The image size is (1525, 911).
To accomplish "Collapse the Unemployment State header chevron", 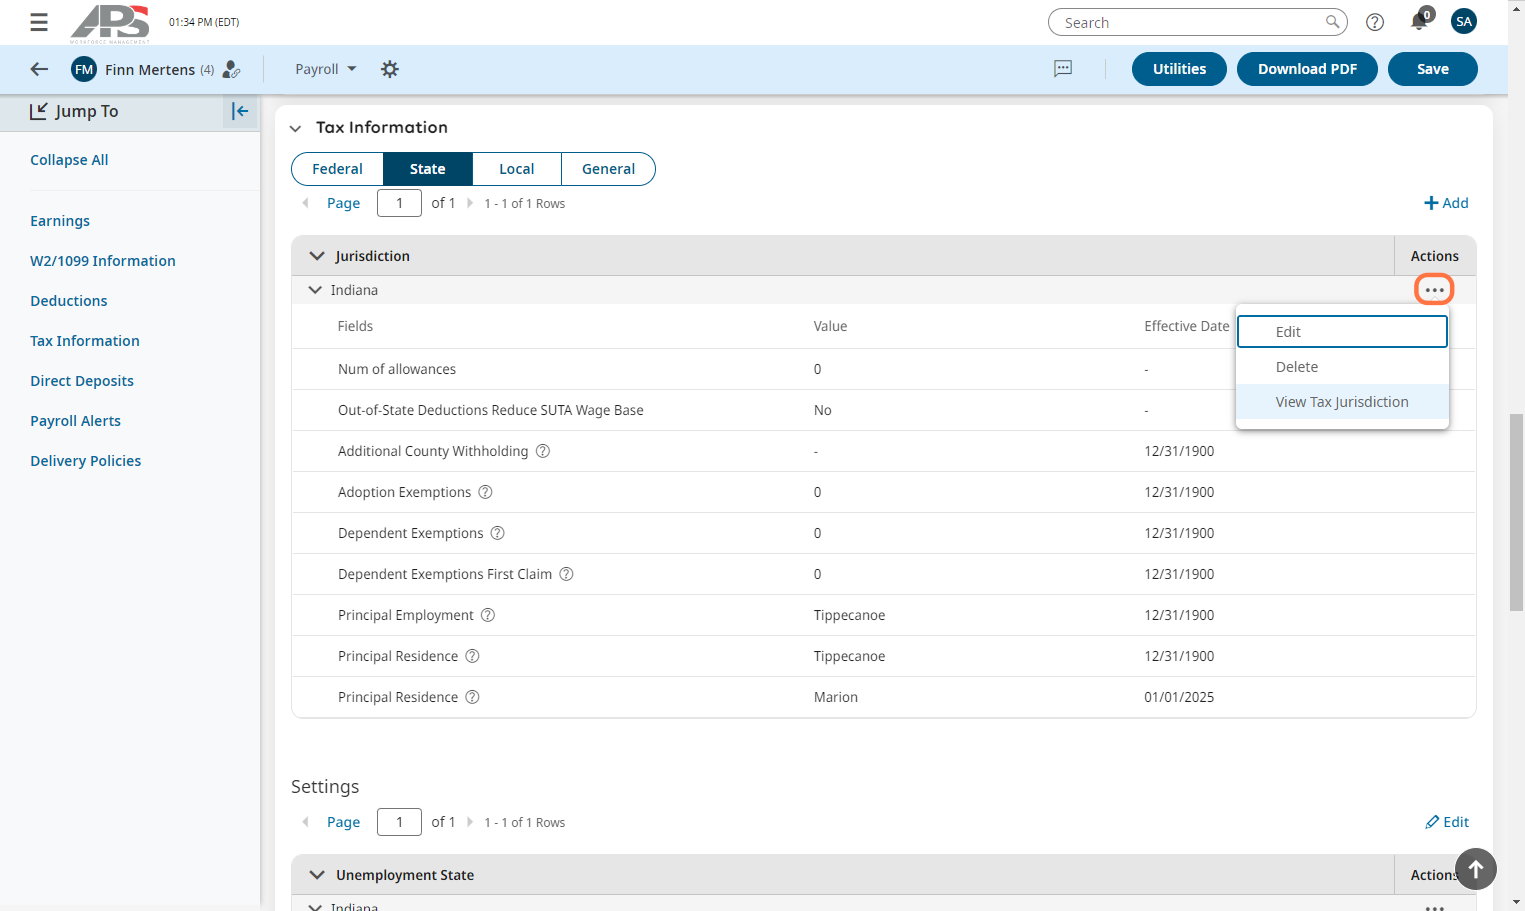I will (317, 875).
